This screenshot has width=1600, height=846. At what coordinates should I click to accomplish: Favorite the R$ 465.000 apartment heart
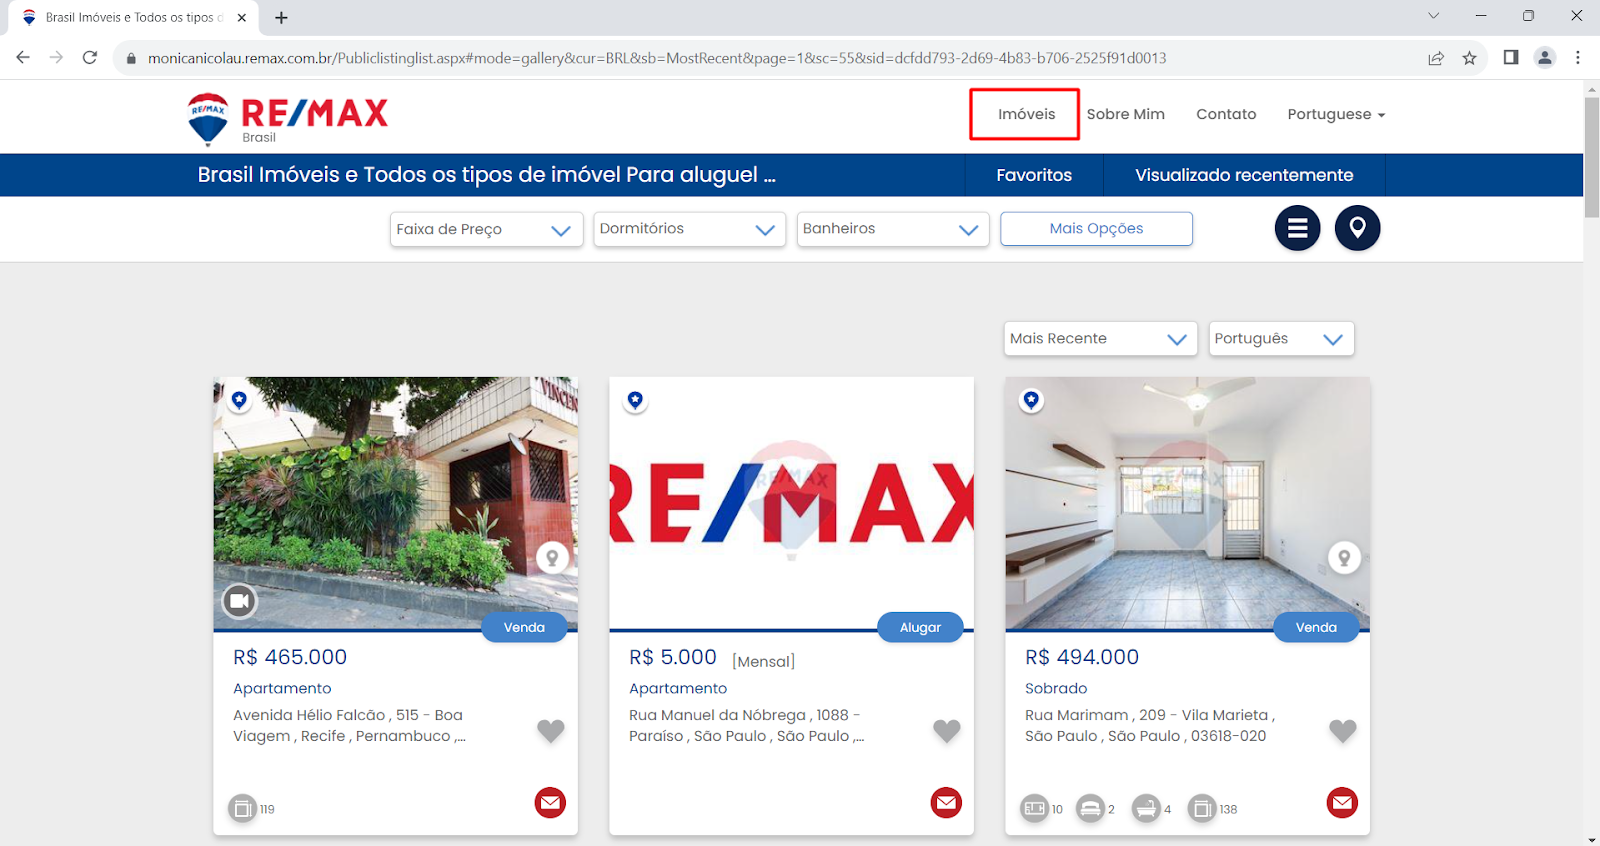pyautogui.click(x=551, y=731)
